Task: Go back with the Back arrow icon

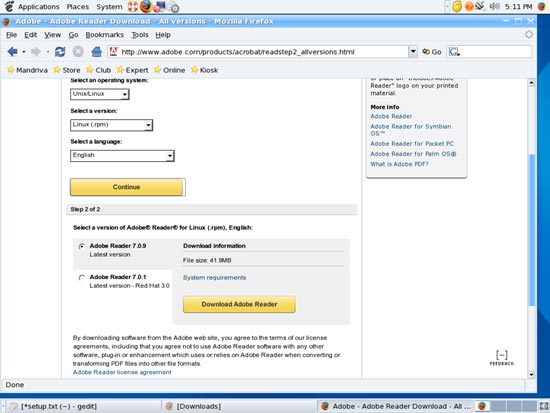Action: coord(12,52)
